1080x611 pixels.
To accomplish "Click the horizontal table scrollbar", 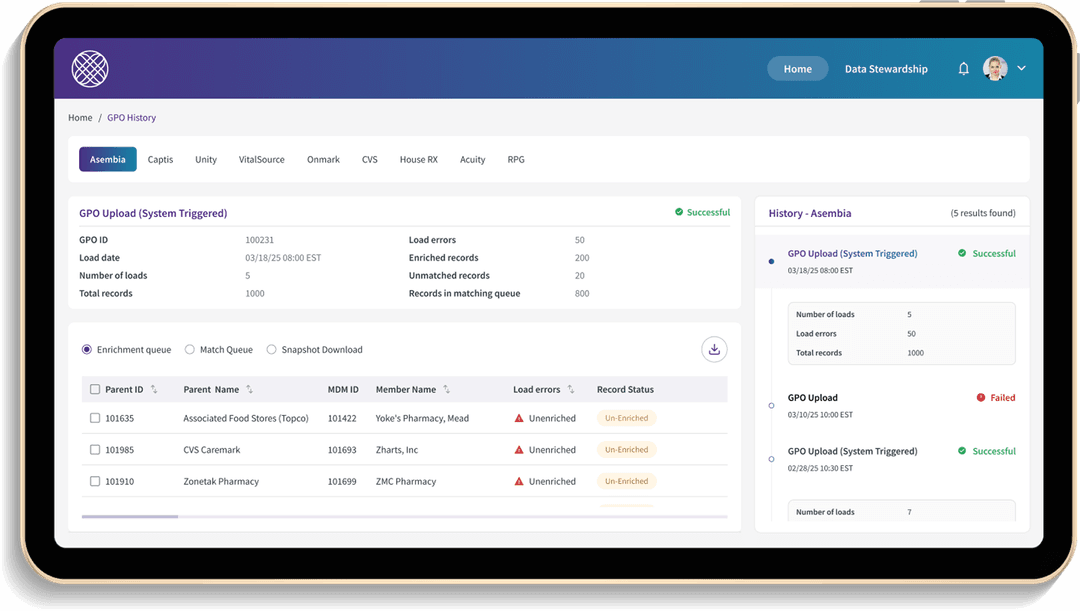I will tap(130, 516).
